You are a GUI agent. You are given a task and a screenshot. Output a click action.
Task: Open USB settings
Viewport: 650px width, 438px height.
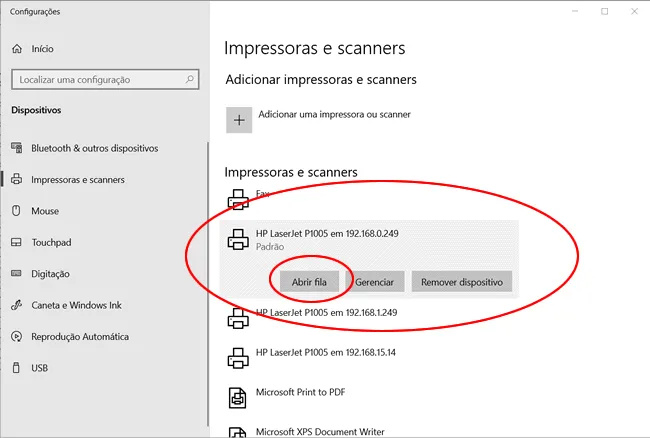pyautogui.click(x=39, y=368)
